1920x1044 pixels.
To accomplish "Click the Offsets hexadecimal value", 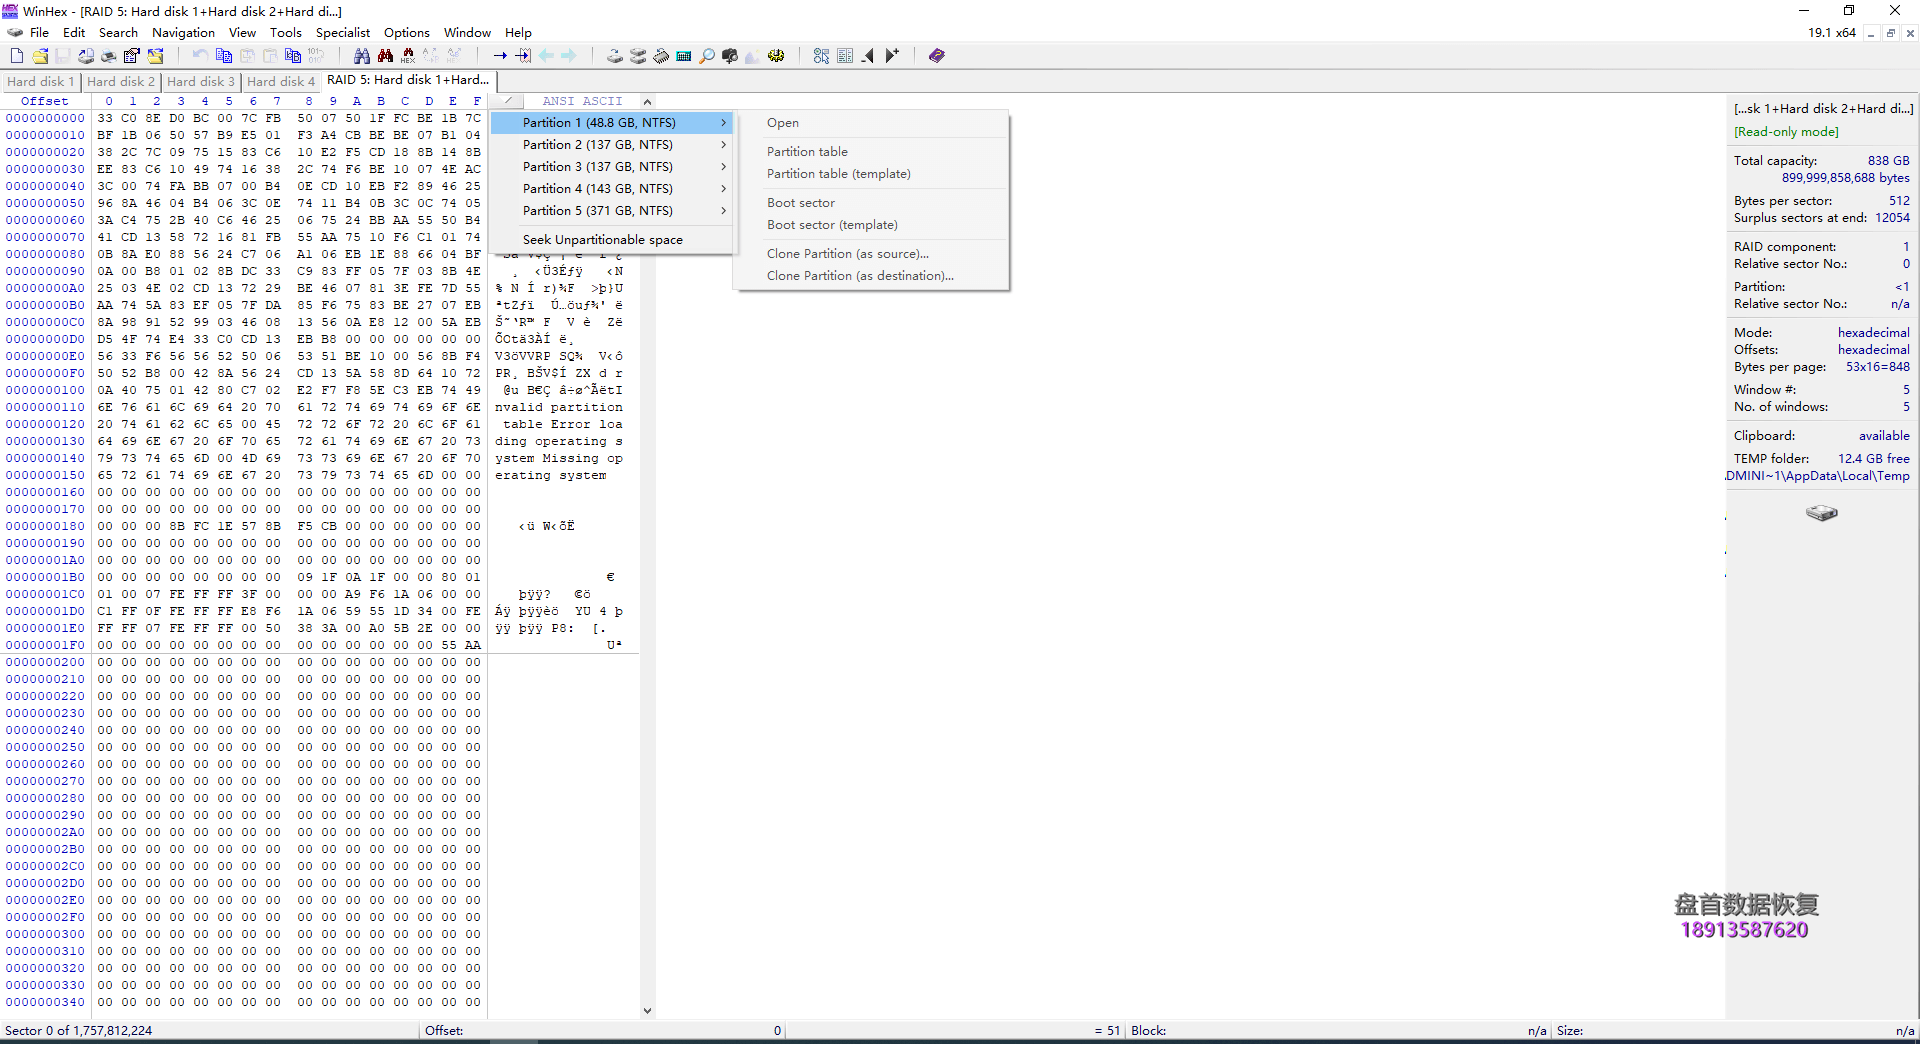I will coord(1873,350).
